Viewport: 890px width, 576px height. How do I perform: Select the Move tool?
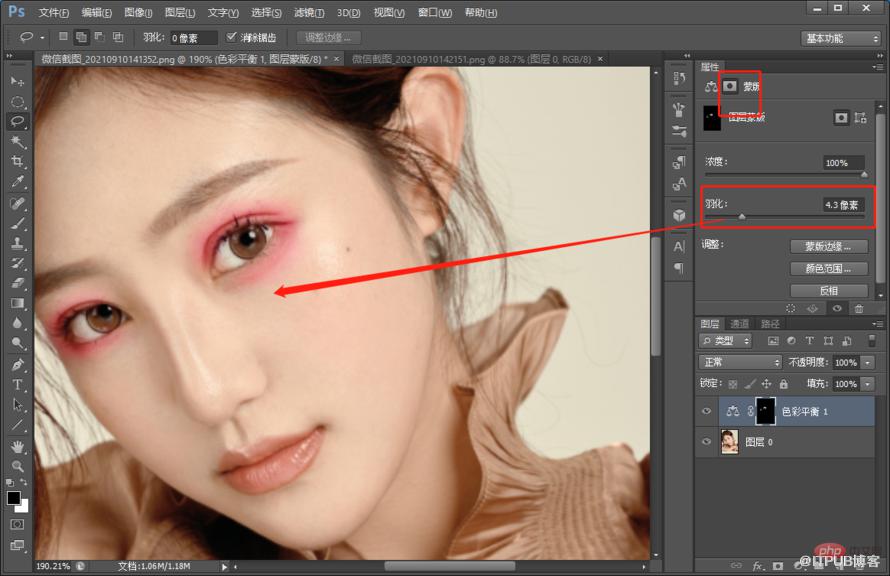click(x=17, y=82)
